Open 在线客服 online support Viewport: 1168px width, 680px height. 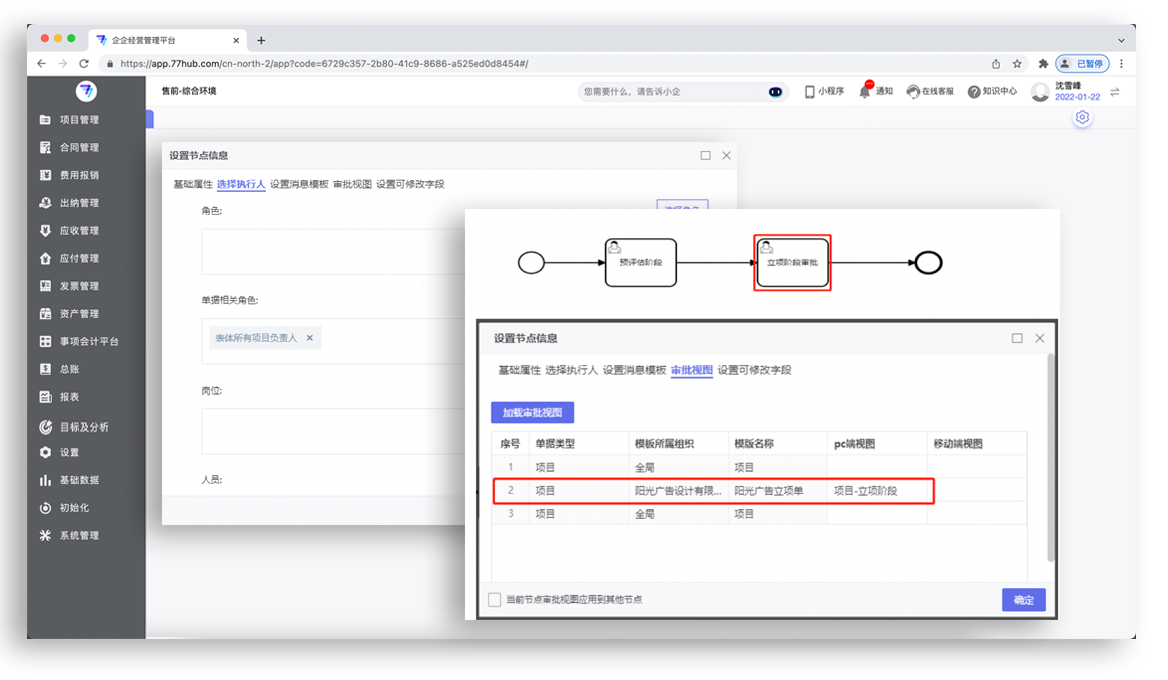pos(913,91)
